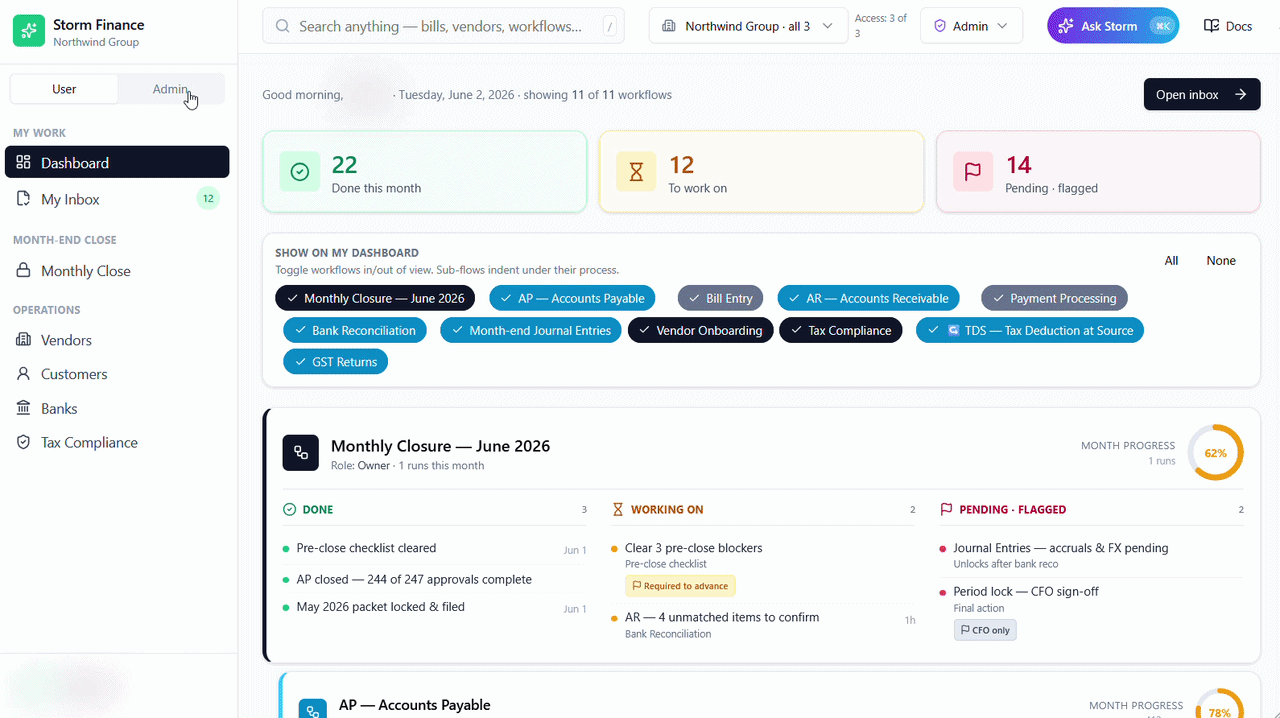The height and width of the screenshot is (718, 1280).
Task: Click the Customers person icon
Action: point(24,374)
